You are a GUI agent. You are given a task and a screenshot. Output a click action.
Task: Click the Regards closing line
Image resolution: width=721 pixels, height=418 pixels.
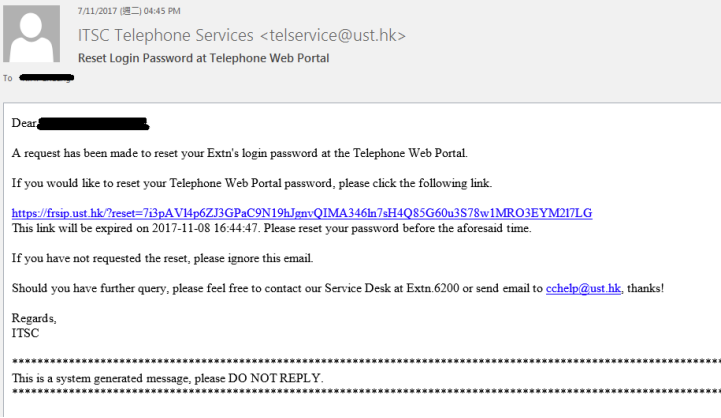[x=34, y=318]
